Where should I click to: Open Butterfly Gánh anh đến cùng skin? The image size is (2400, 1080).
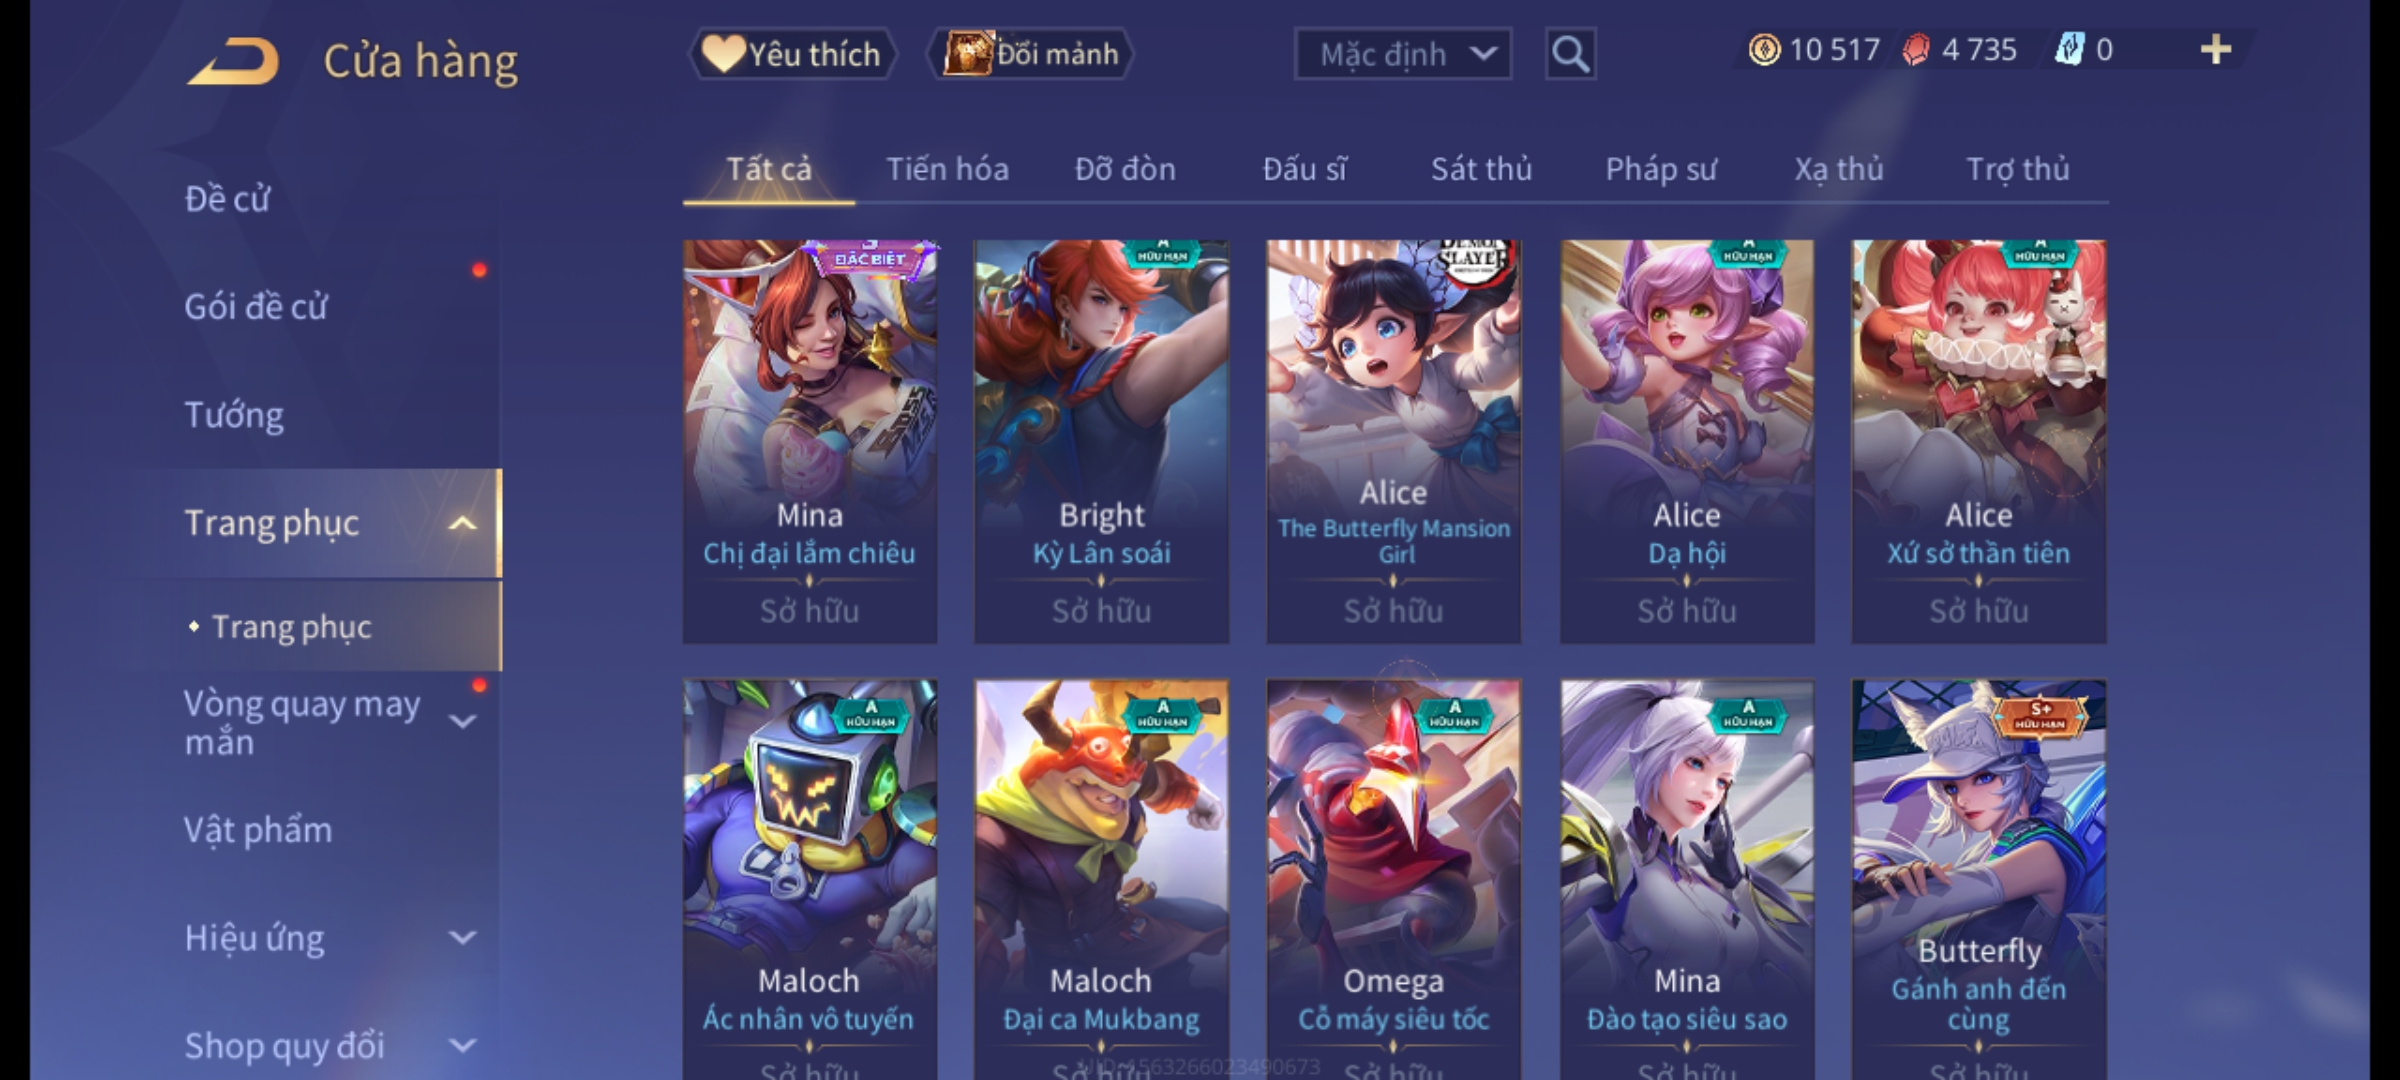(x=1978, y=880)
